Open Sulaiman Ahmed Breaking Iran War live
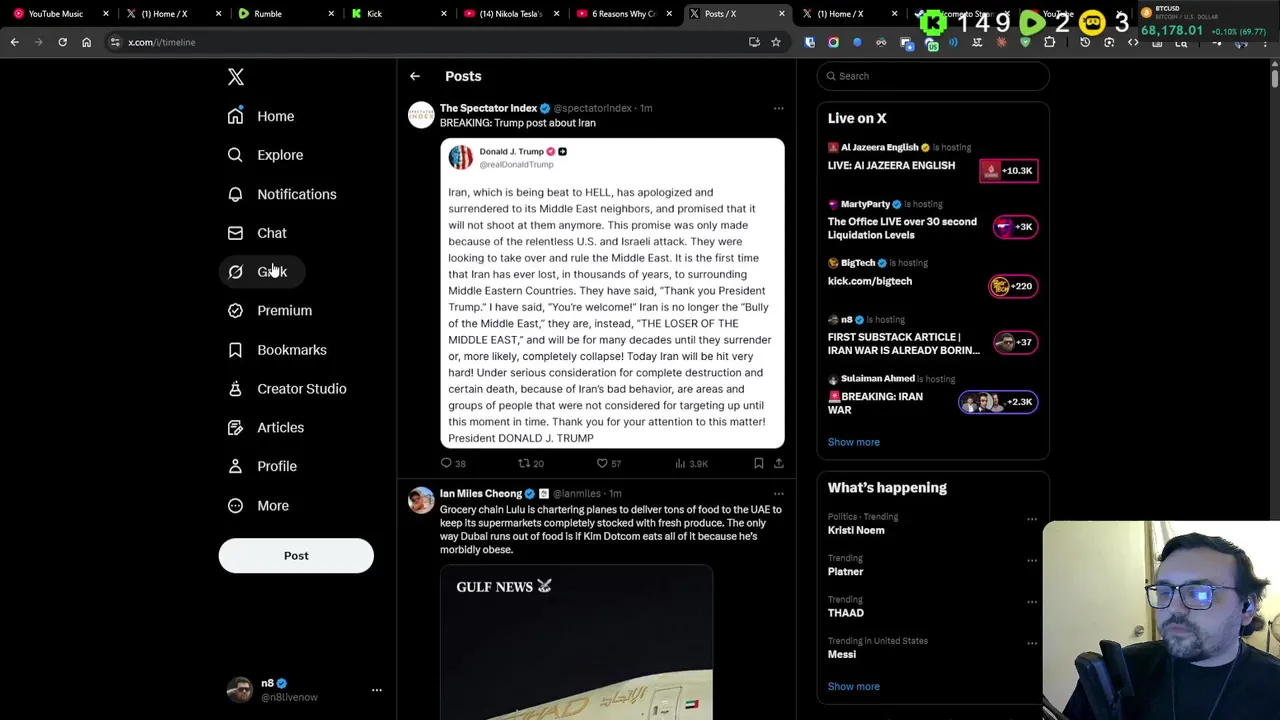This screenshot has height=720, width=1280. 932,396
